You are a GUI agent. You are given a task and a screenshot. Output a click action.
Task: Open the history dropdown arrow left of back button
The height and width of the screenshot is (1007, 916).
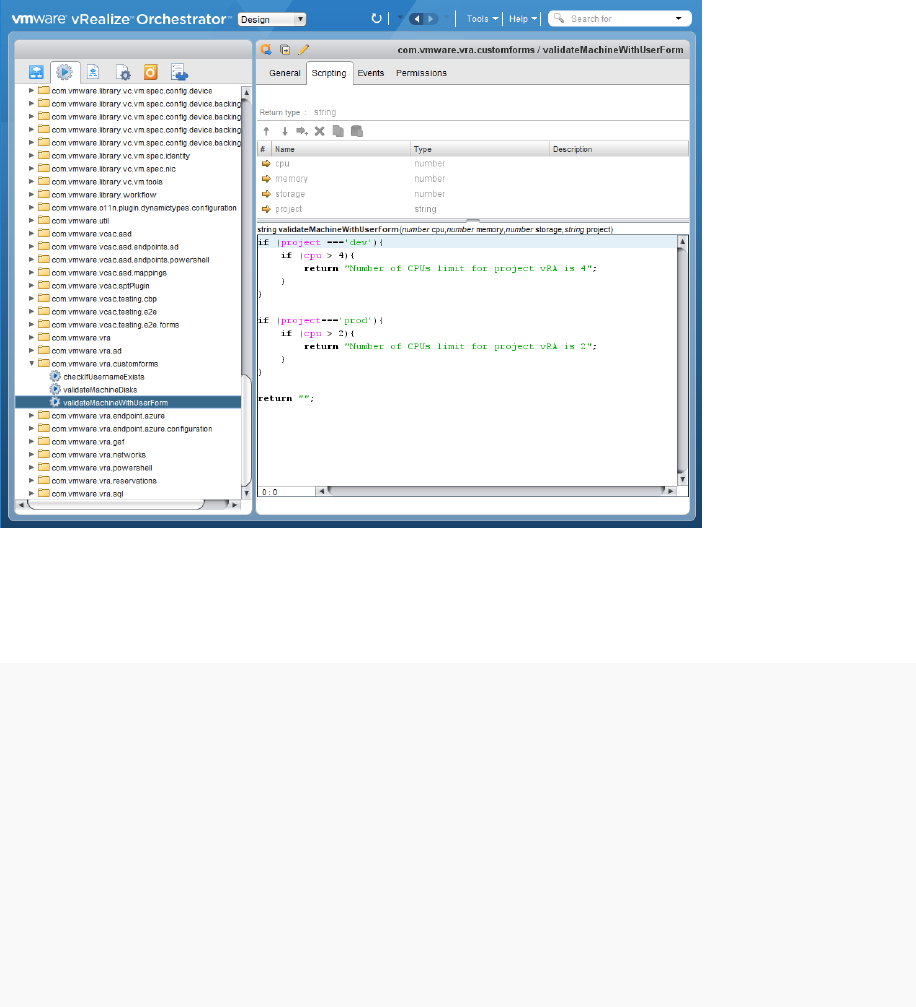pyautogui.click(x=400, y=19)
